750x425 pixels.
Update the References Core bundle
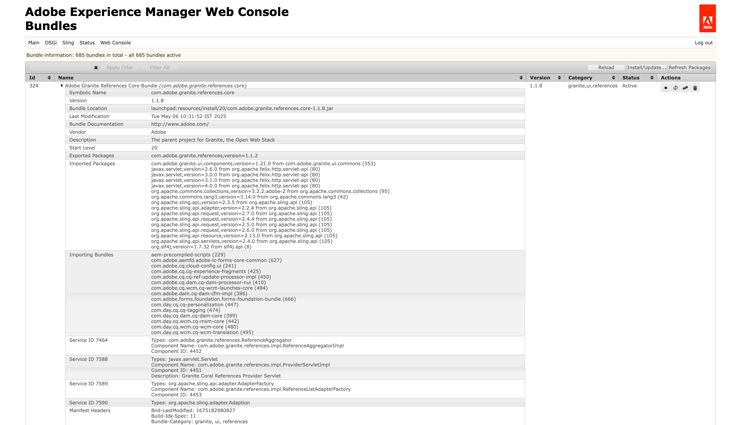685,88
